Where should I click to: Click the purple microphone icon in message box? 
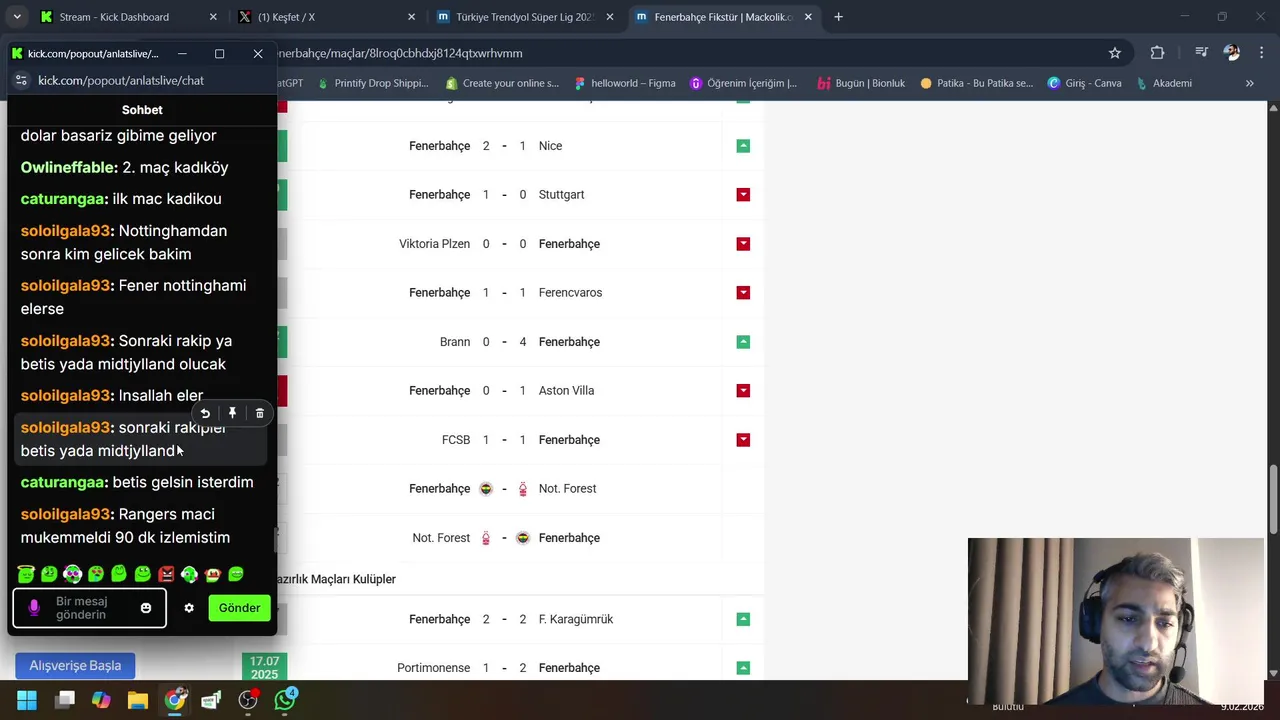pos(34,607)
